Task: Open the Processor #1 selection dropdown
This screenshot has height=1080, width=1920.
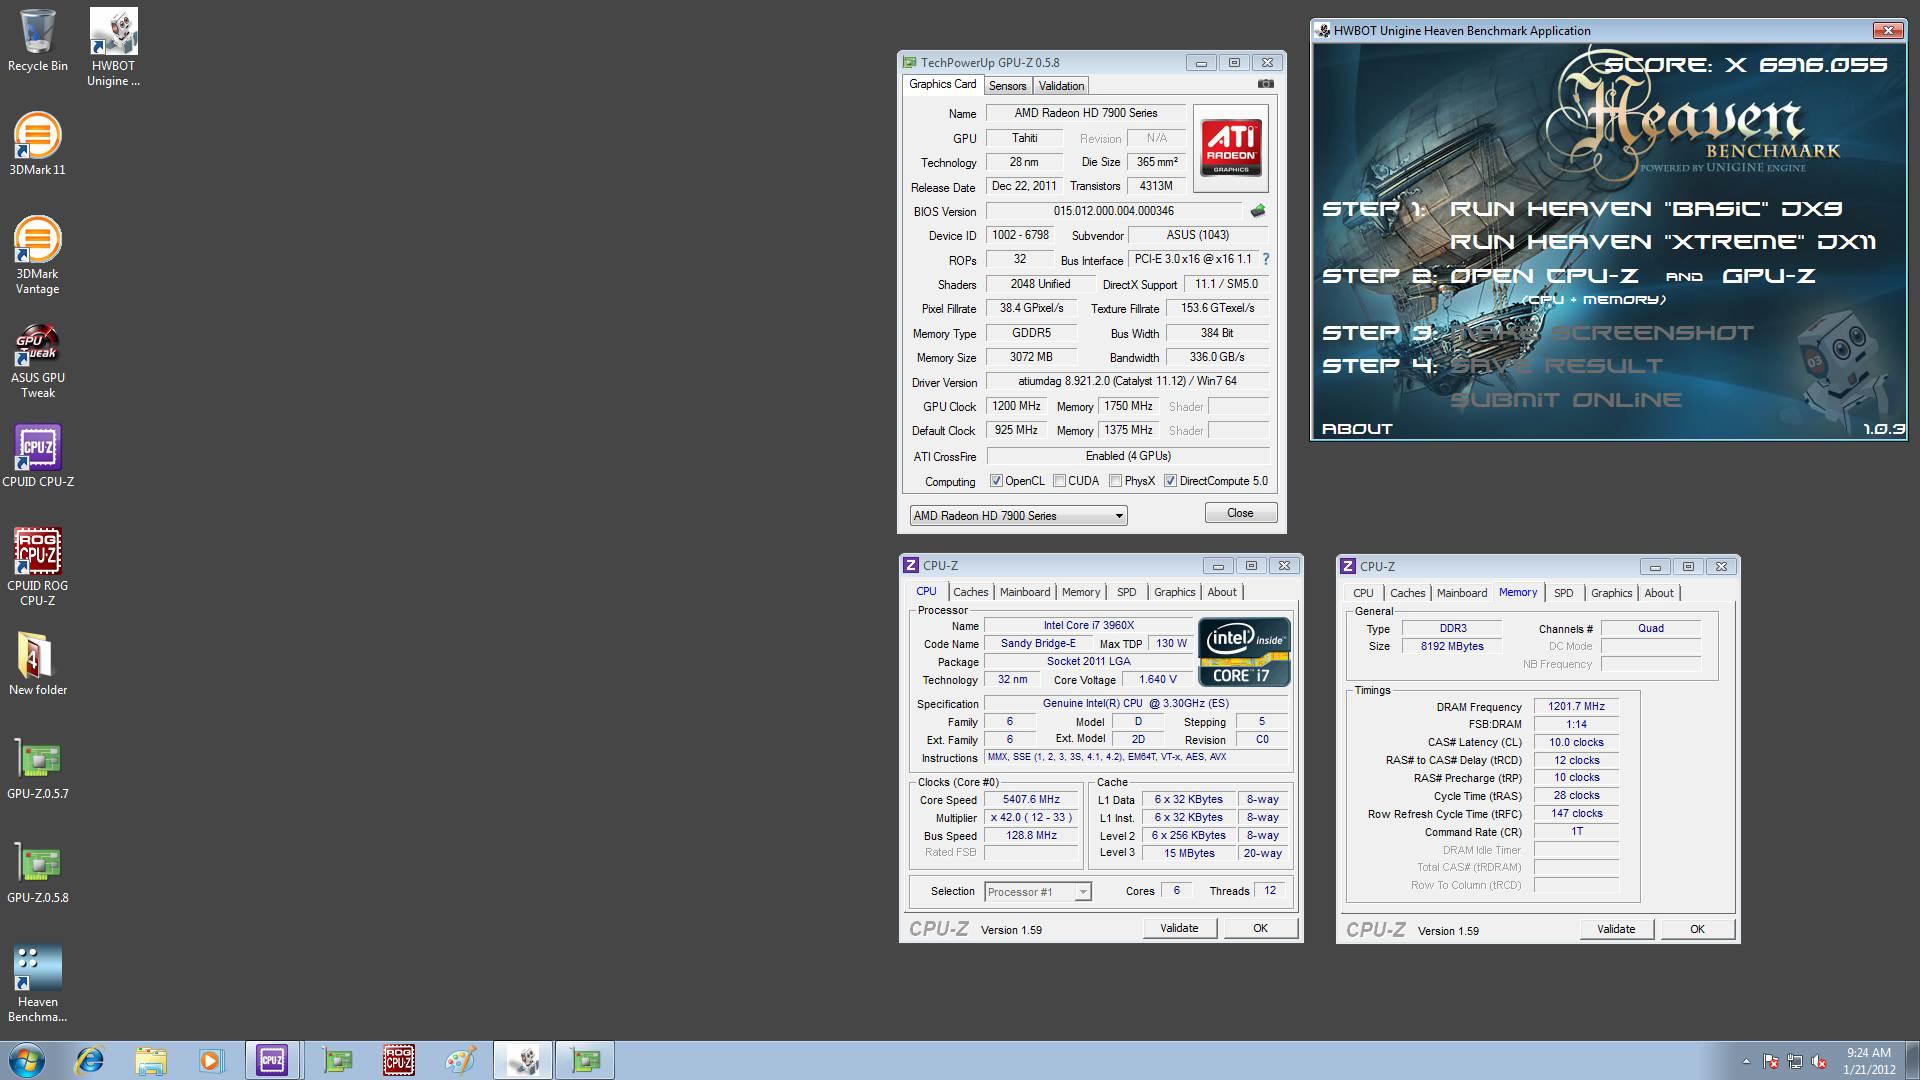Action: point(1037,892)
